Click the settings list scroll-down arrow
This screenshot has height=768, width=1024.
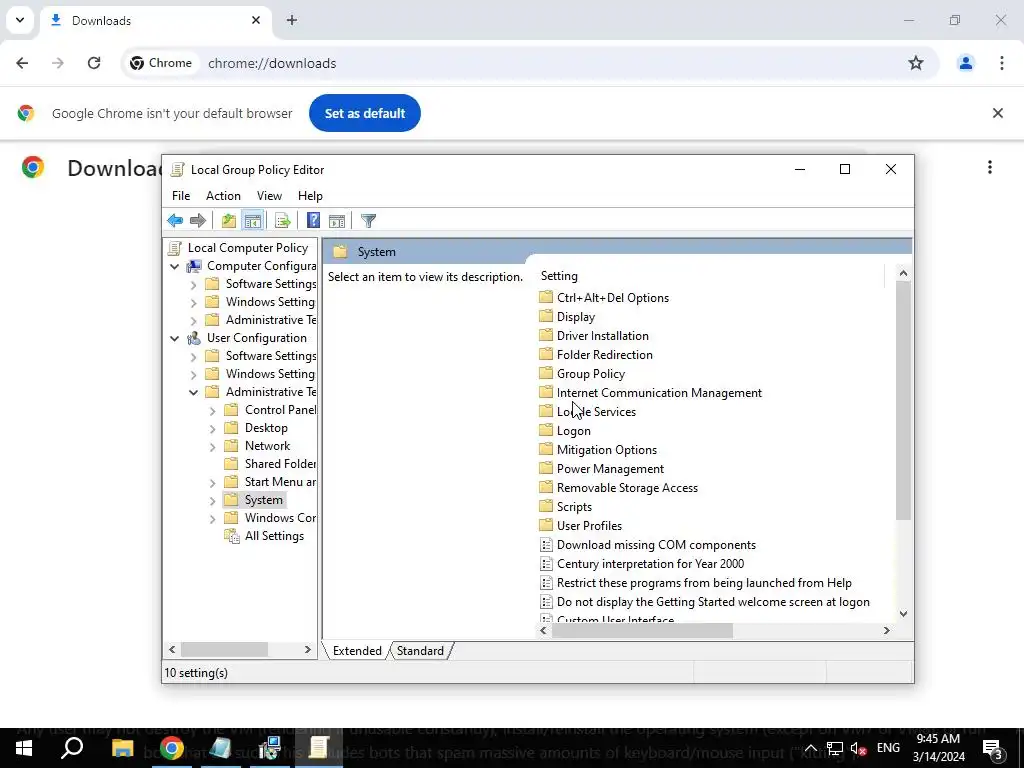coord(903,614)
